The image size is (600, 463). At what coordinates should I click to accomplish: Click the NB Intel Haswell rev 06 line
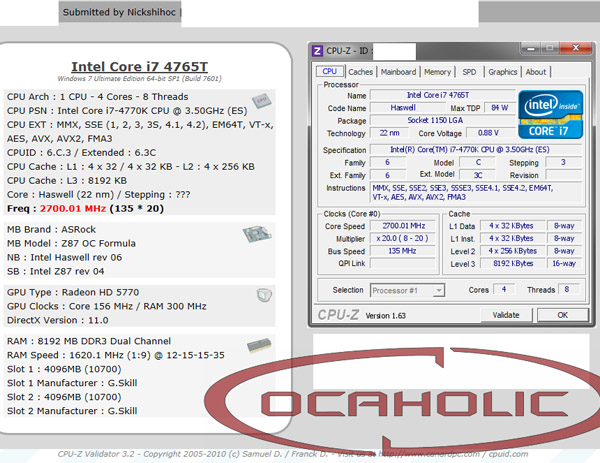[x=64, y=257]
